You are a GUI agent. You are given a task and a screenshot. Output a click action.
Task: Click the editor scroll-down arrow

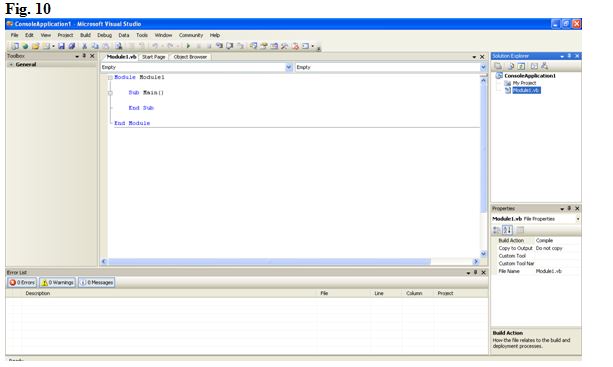tap(483, 254)
